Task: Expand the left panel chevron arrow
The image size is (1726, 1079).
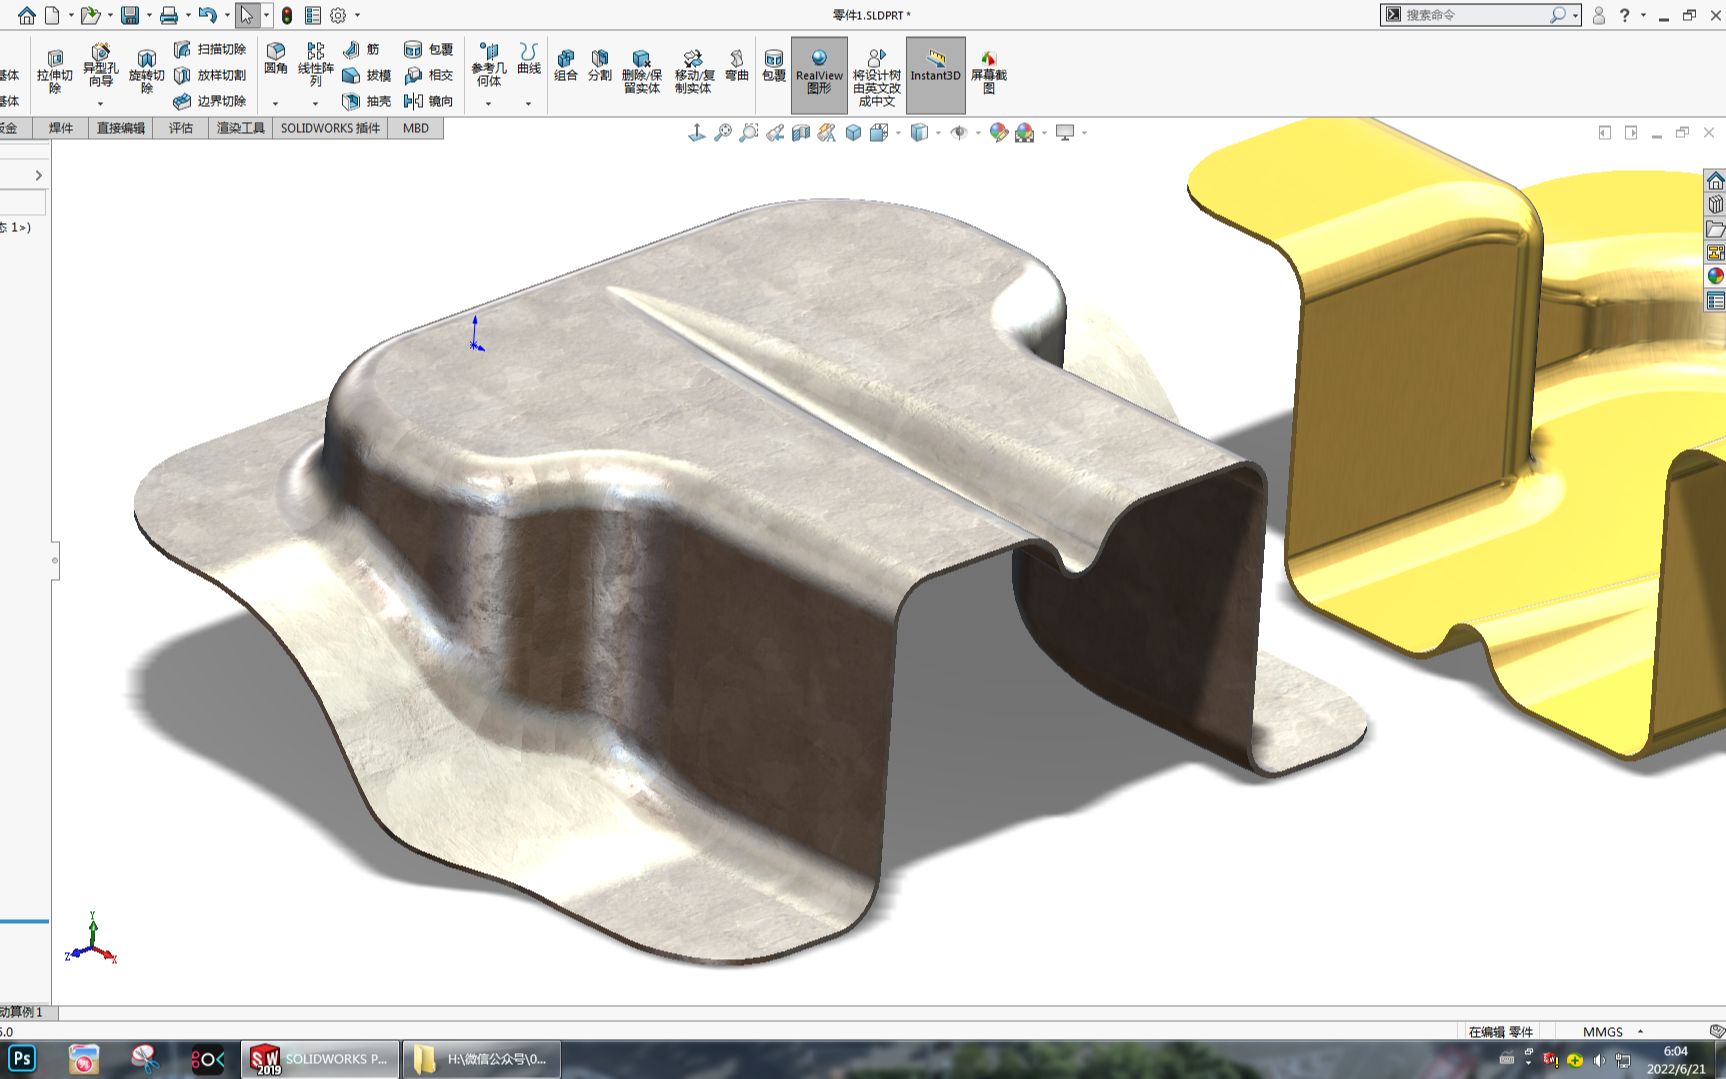Action: click(38, 176)
